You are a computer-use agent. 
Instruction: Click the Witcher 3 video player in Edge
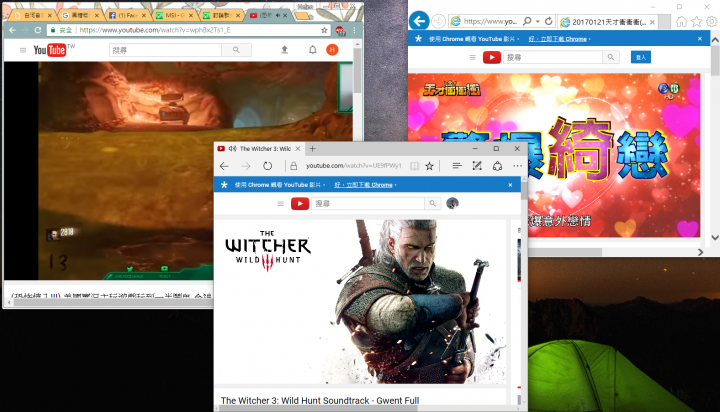click(360, 301)
